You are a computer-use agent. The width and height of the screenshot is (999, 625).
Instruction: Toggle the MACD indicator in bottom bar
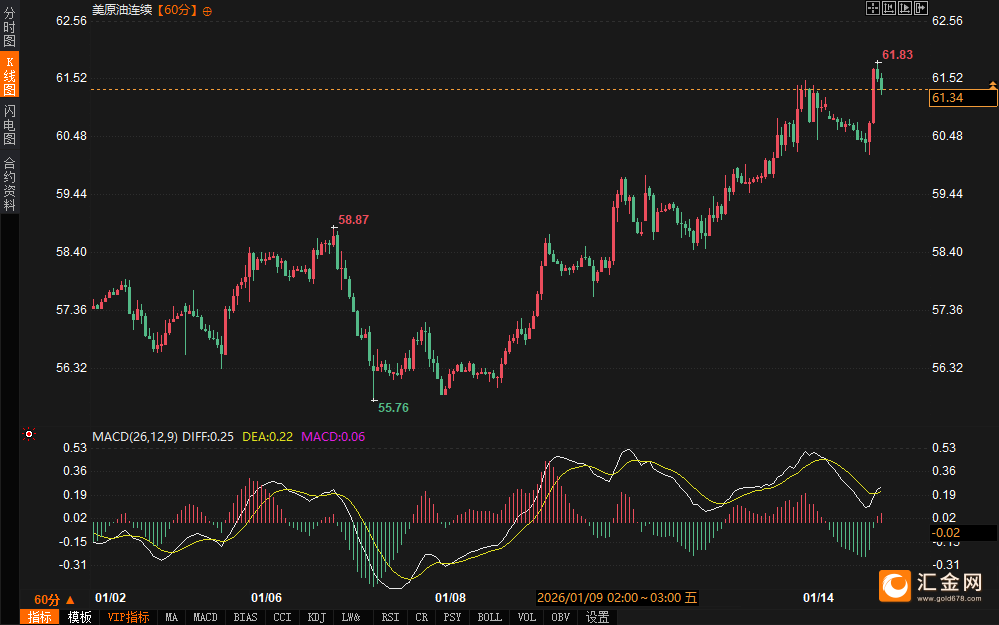point(205,617)
